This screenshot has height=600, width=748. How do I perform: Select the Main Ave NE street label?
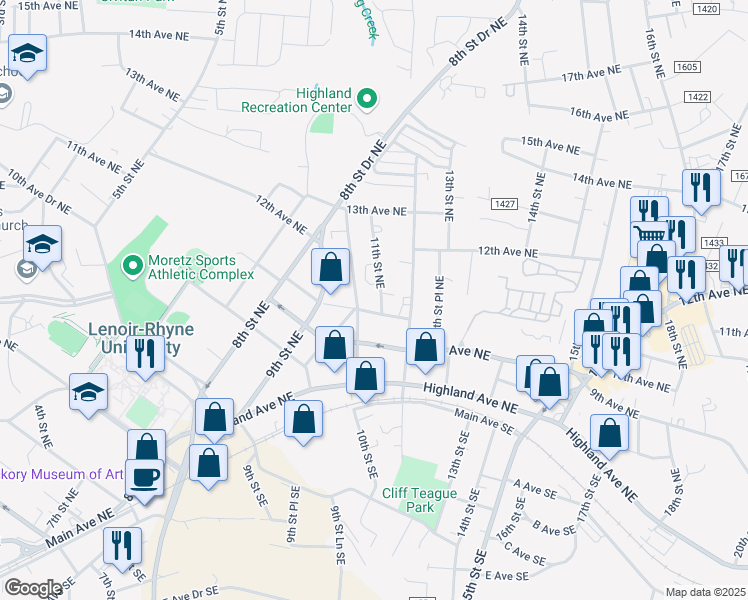pos(80,528)
